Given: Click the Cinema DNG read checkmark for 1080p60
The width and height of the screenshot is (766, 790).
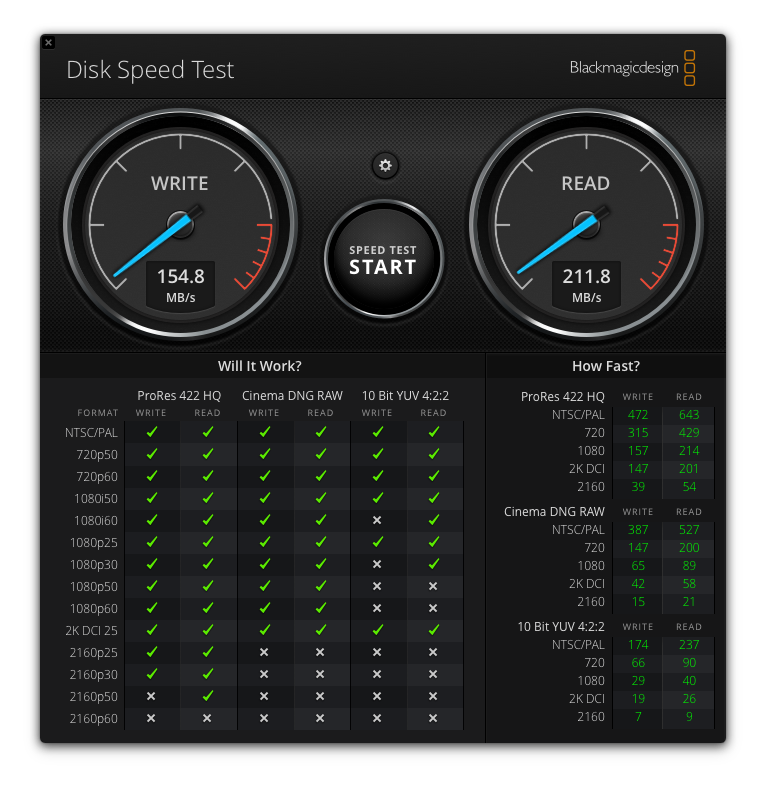Looking at the screenshot, I should point(321,608).
